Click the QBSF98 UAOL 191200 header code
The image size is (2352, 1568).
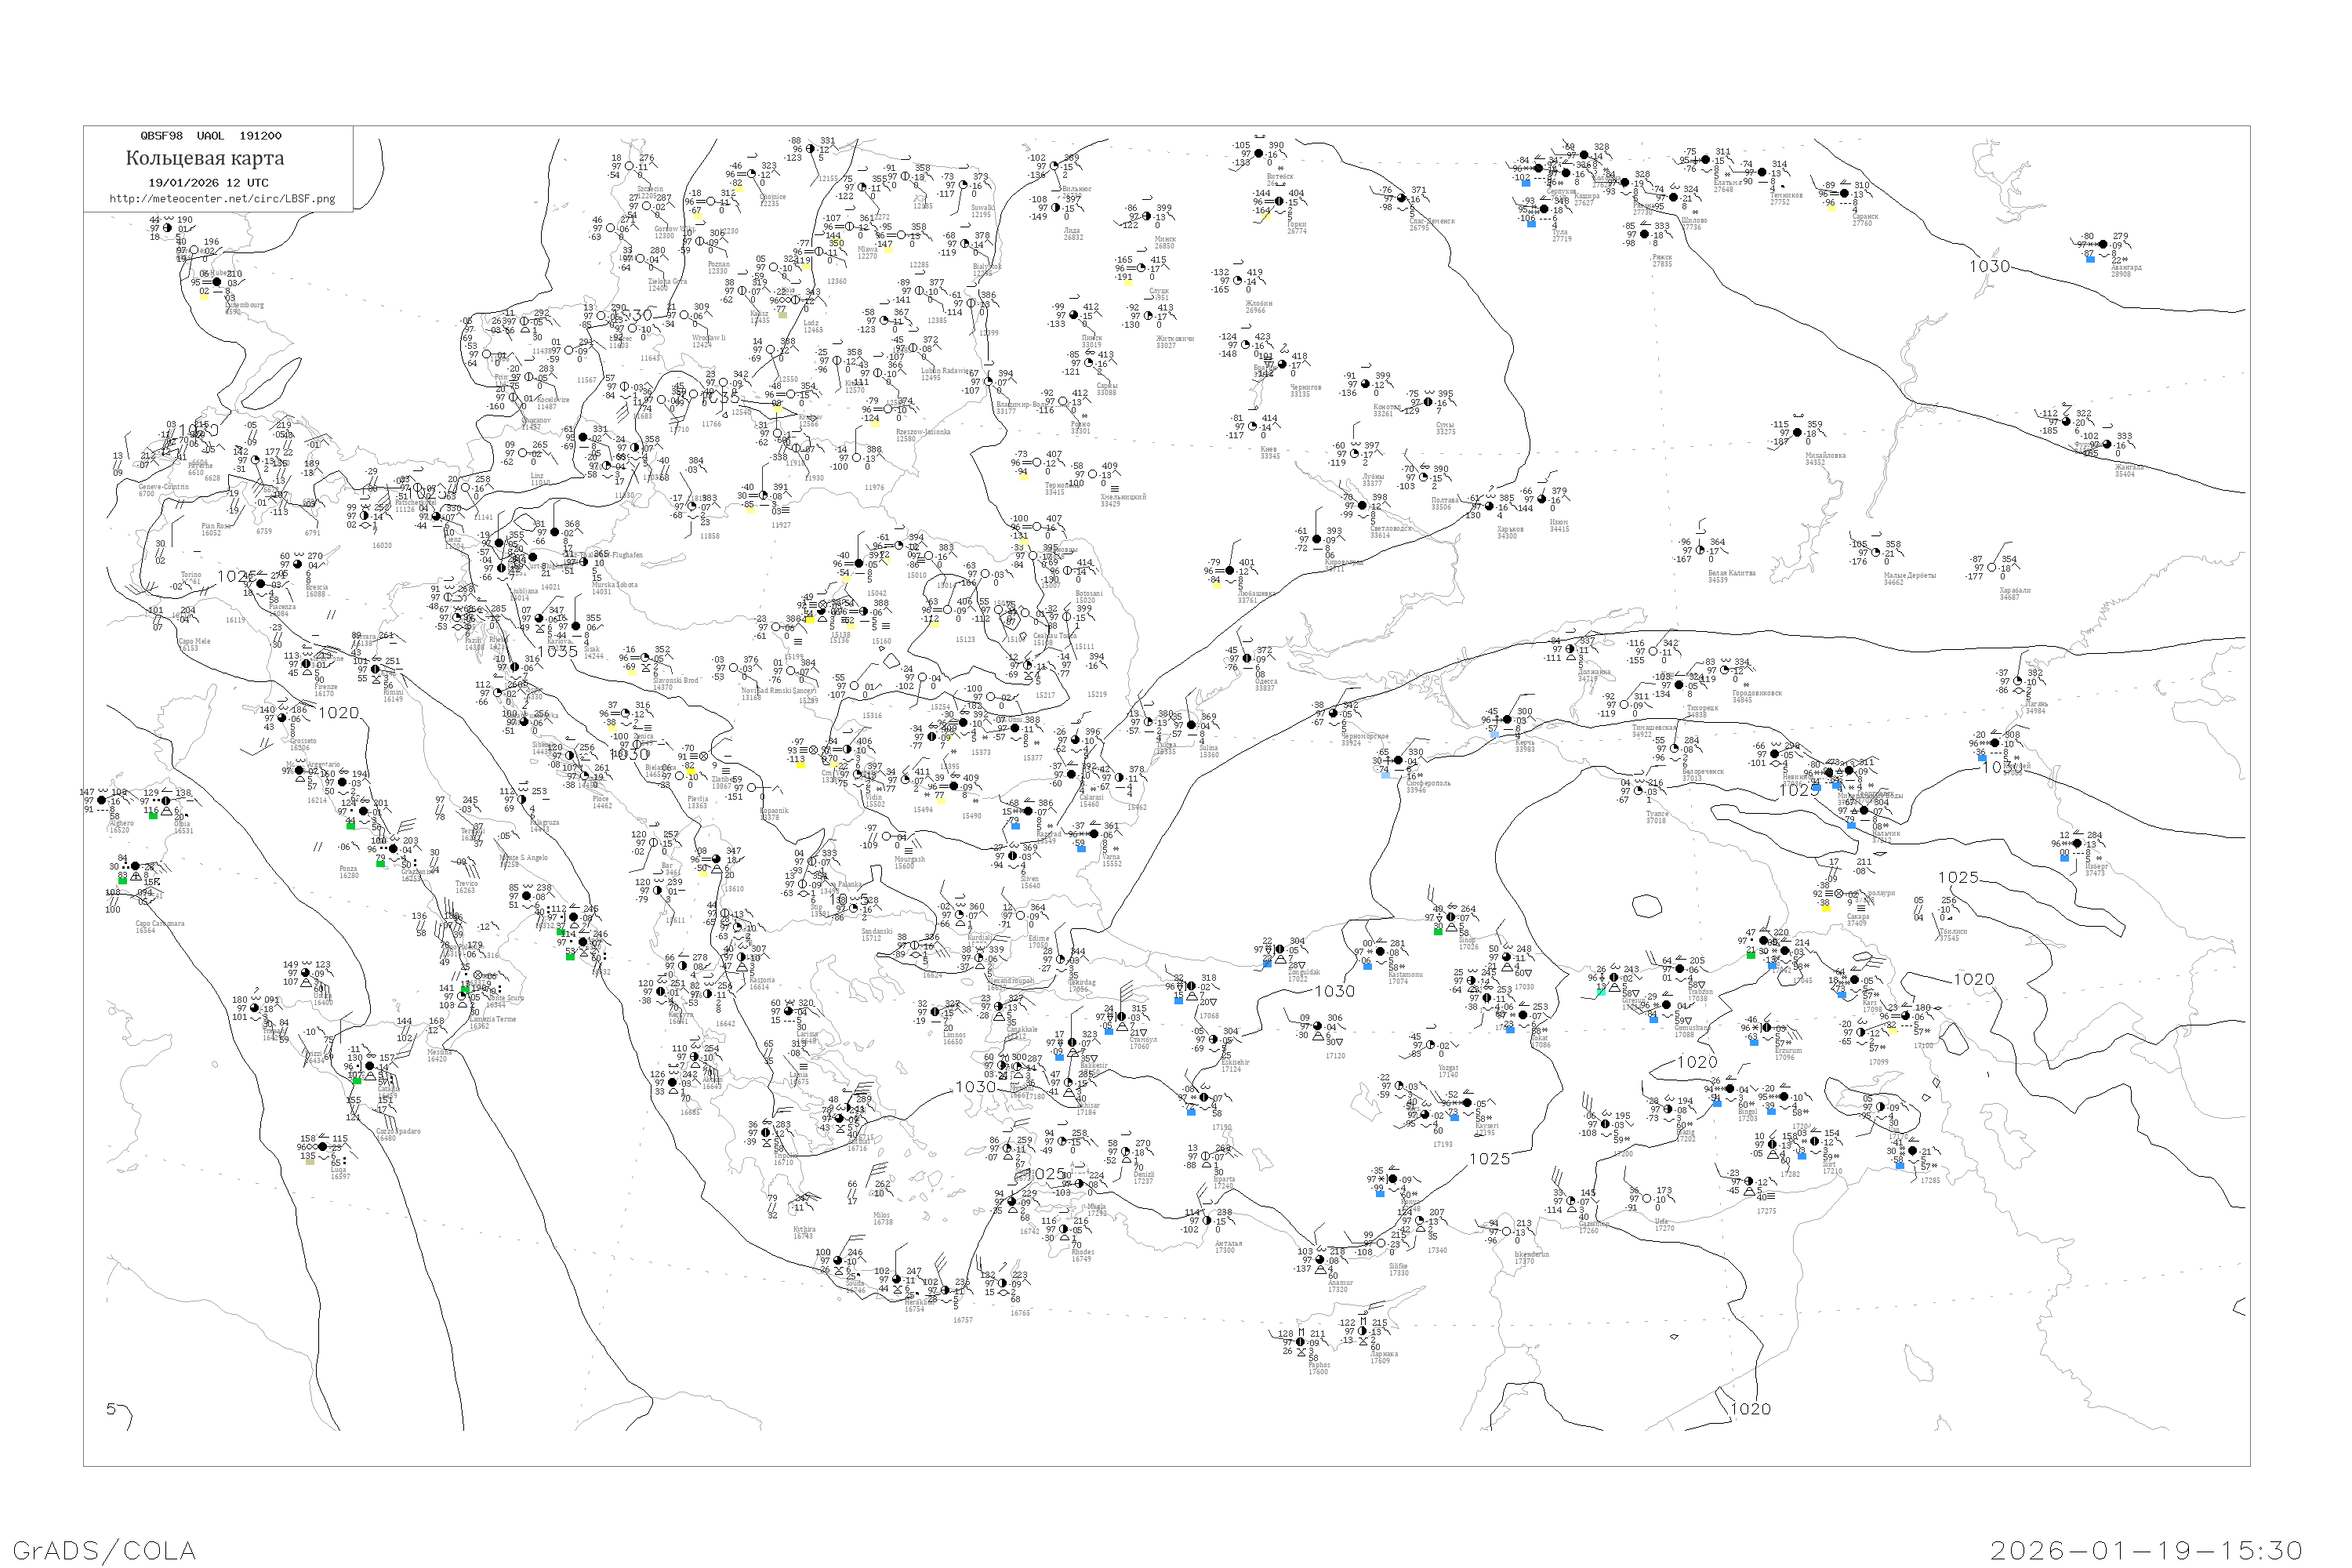211,136
